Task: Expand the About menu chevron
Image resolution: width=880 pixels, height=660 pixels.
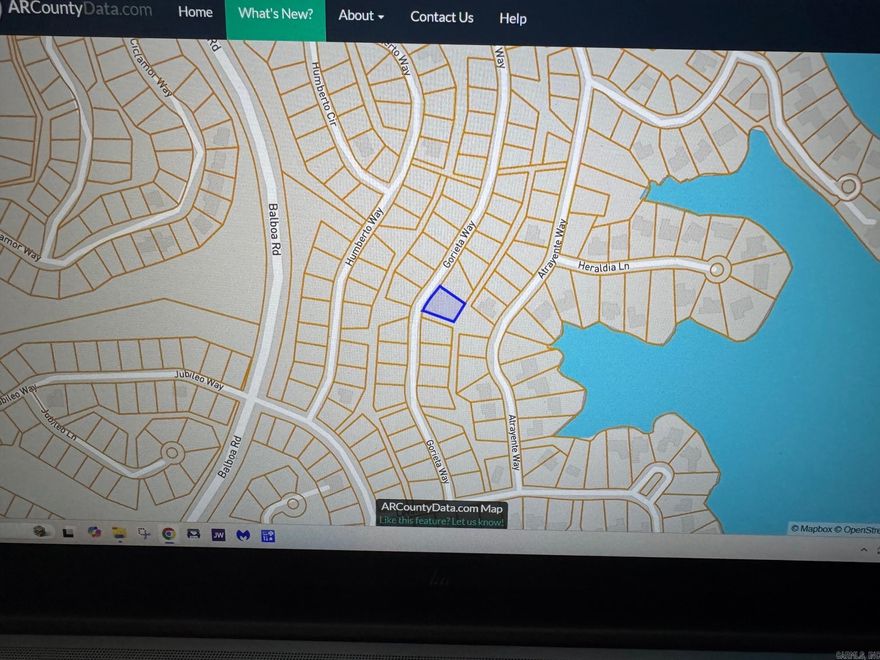Action: [x=381, y=18]
